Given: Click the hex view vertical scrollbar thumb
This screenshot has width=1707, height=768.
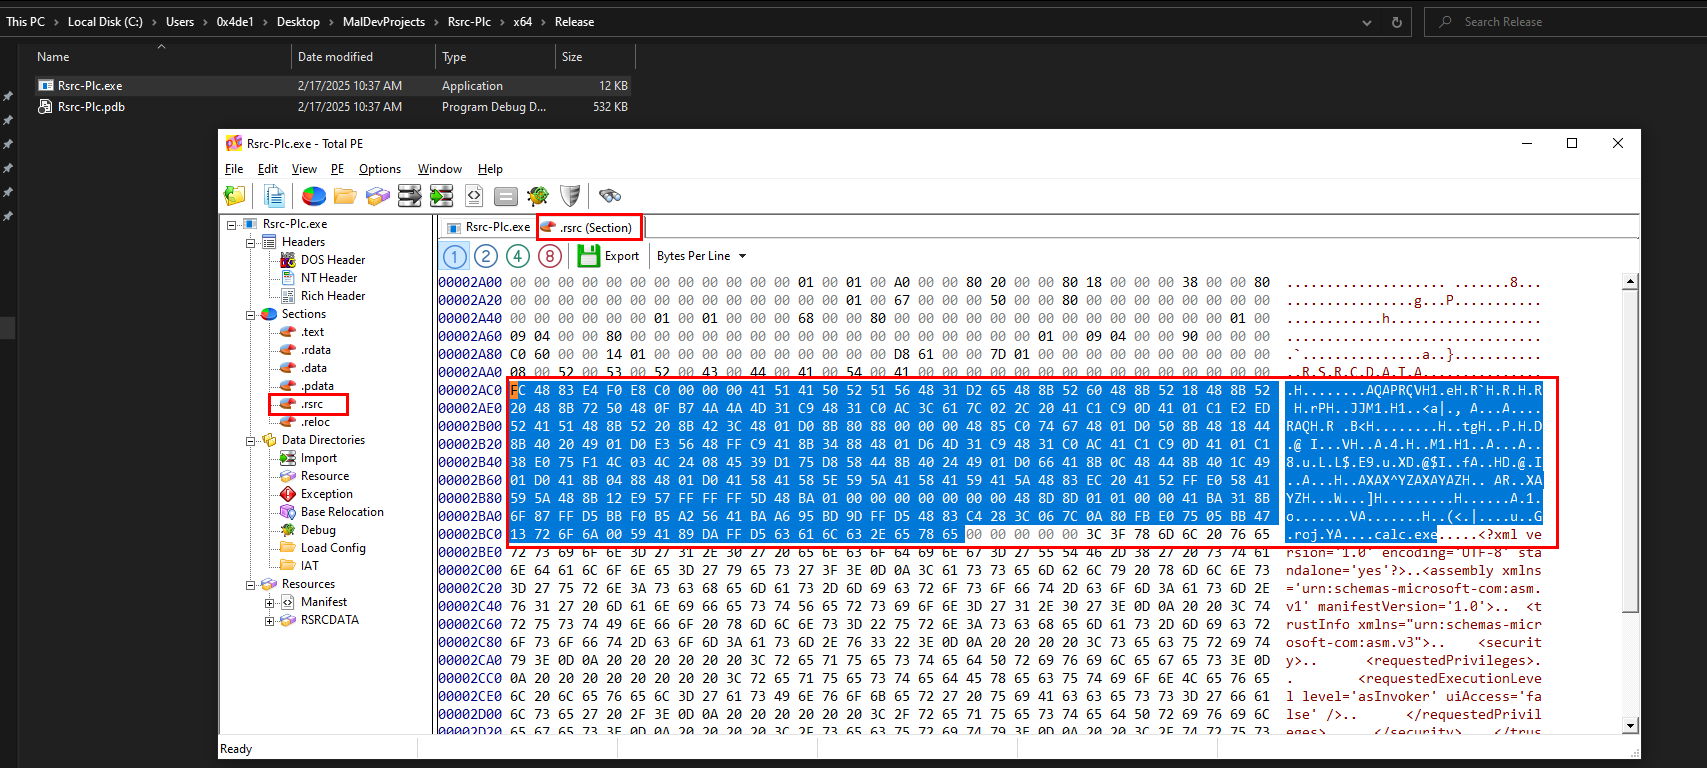Looking at the screenshot, I should [x=1631, y=451].
